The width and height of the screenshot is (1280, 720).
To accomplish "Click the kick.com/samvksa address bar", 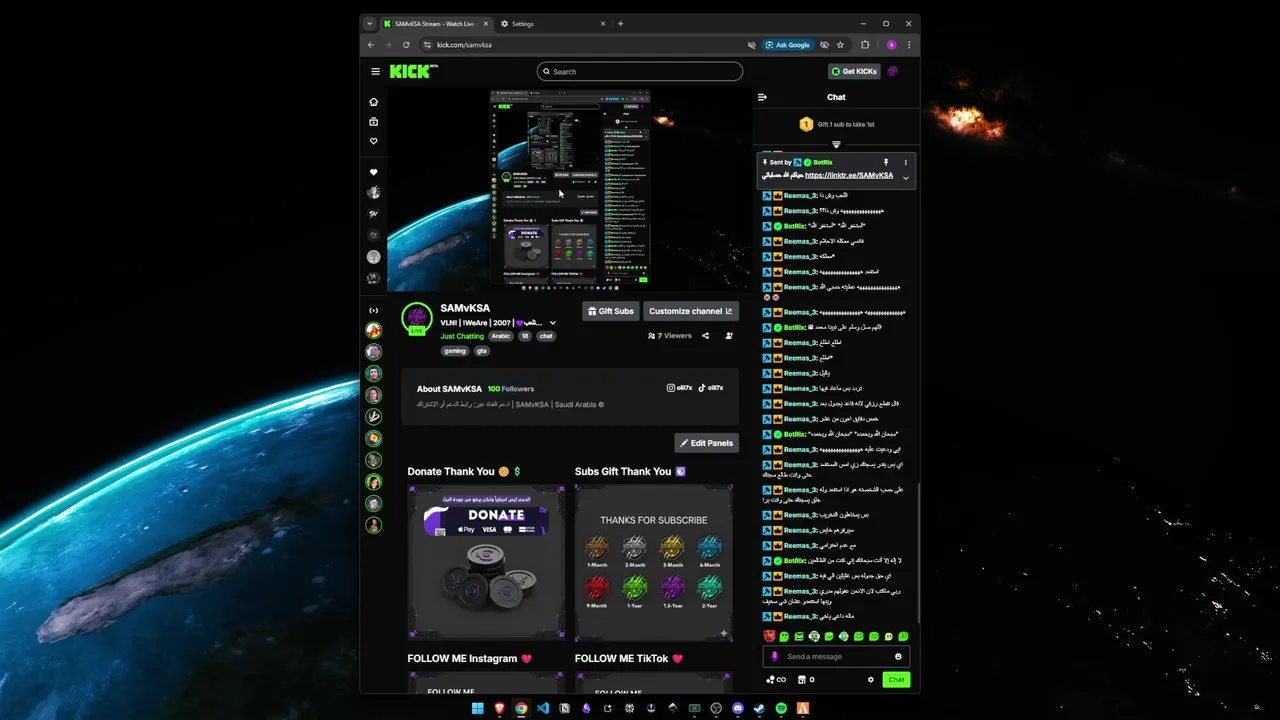I will [x=590, y=45].
